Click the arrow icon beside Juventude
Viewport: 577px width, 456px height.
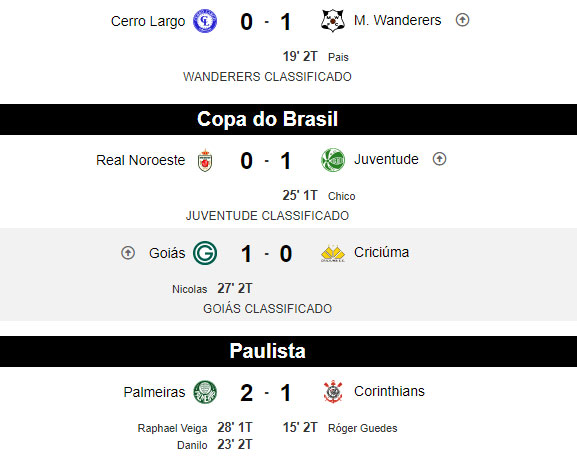[x=439, y=159]
